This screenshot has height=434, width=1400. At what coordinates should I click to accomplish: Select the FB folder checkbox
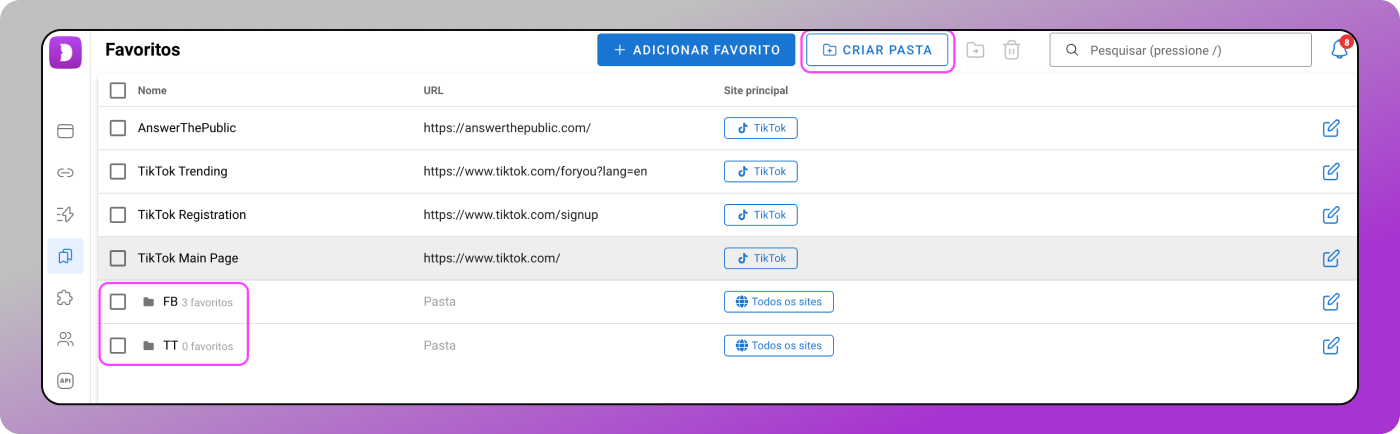(118, 302)
